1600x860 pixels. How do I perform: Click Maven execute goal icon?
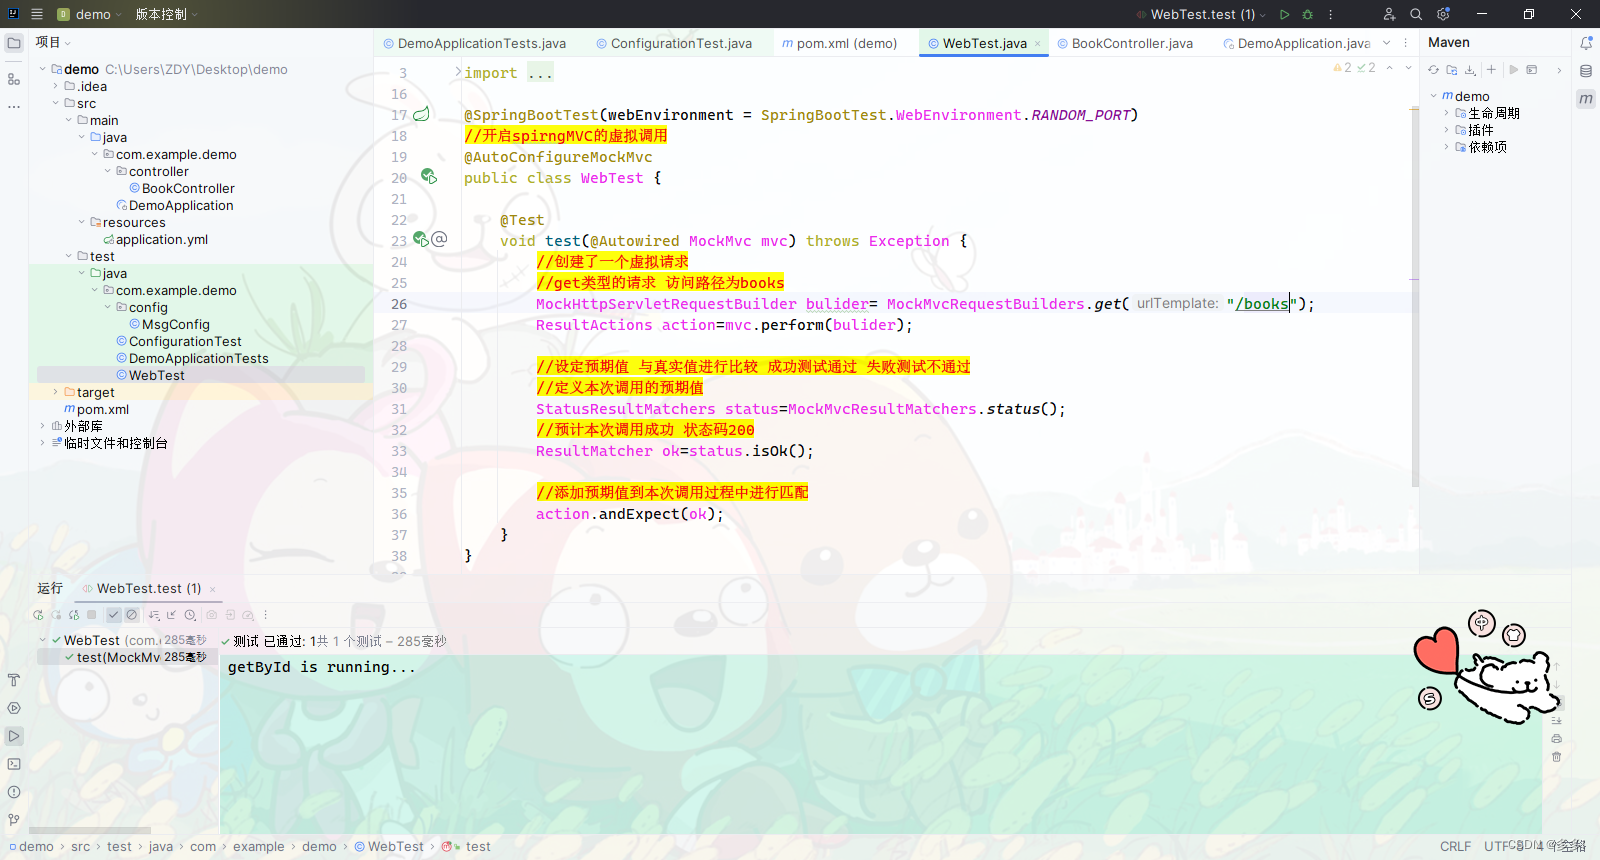coord(1531,70)
